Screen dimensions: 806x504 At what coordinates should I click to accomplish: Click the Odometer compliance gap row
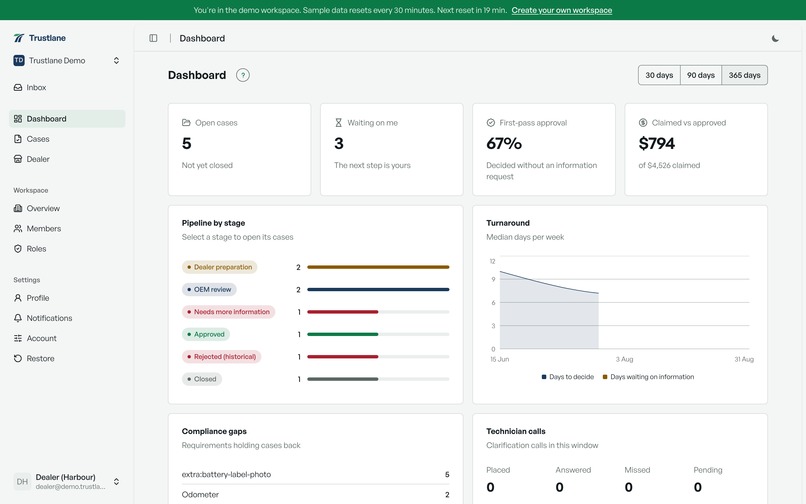[315, 494]
